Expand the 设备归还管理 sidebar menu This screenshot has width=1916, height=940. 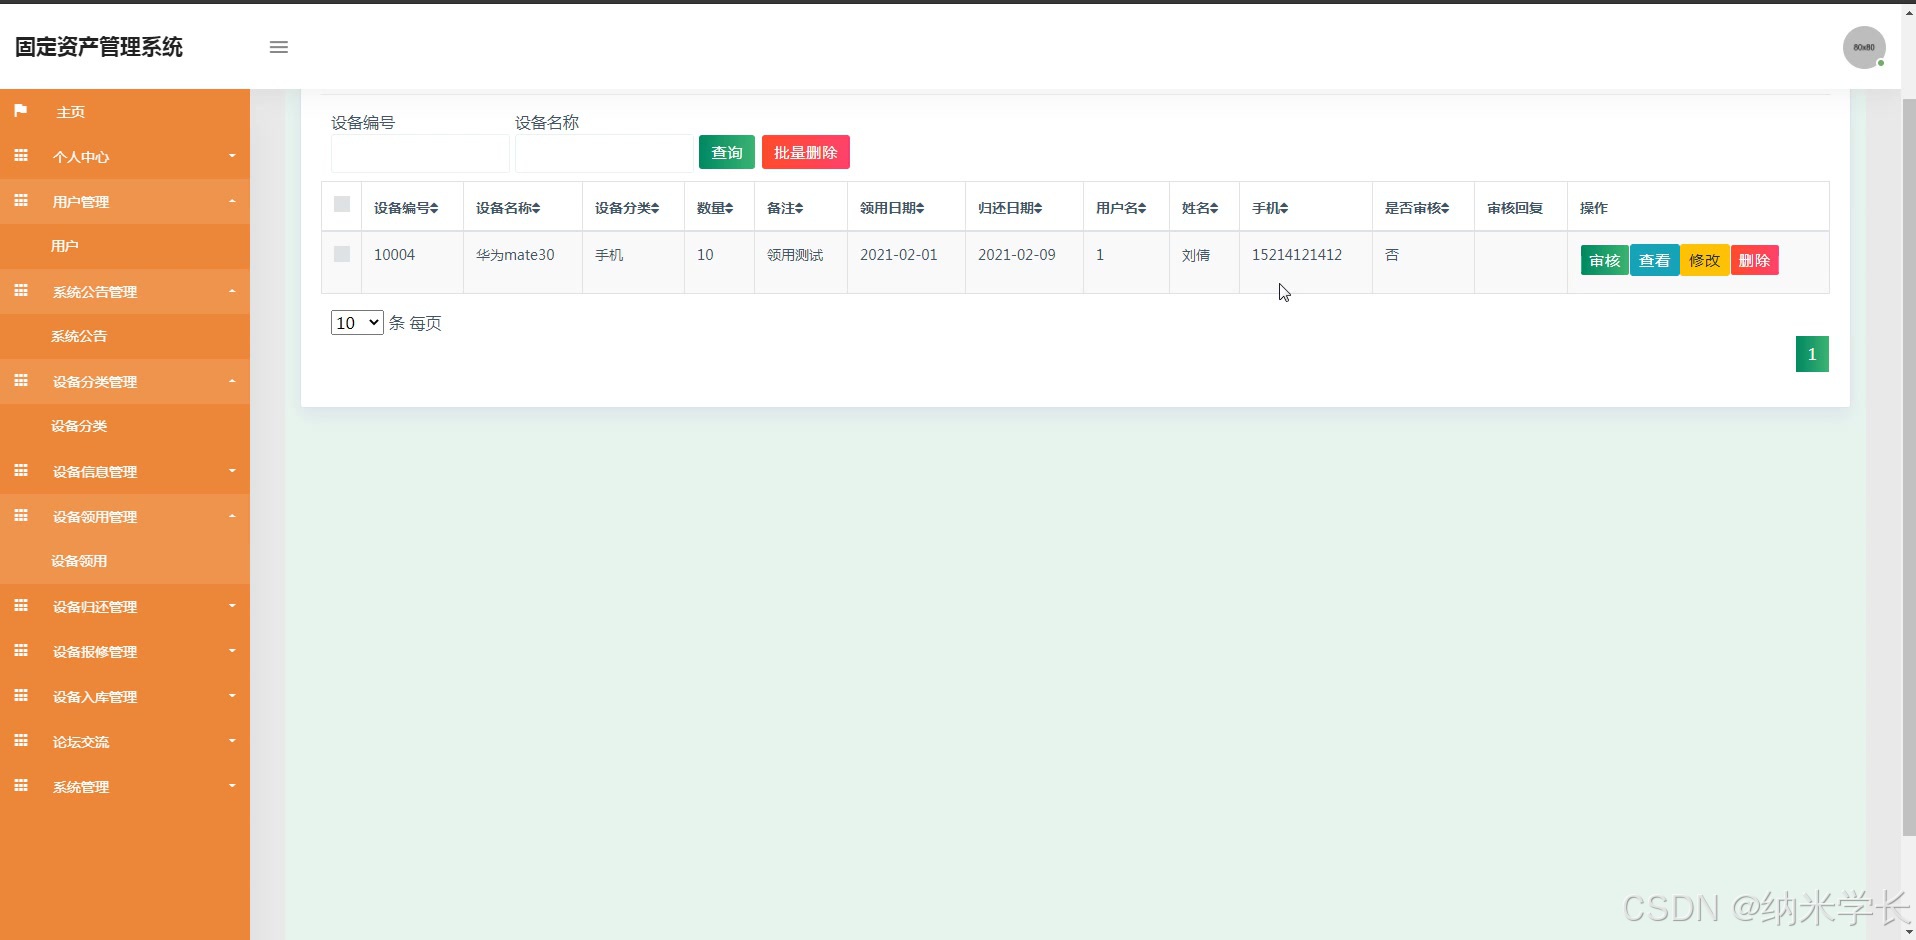point(125,606)
